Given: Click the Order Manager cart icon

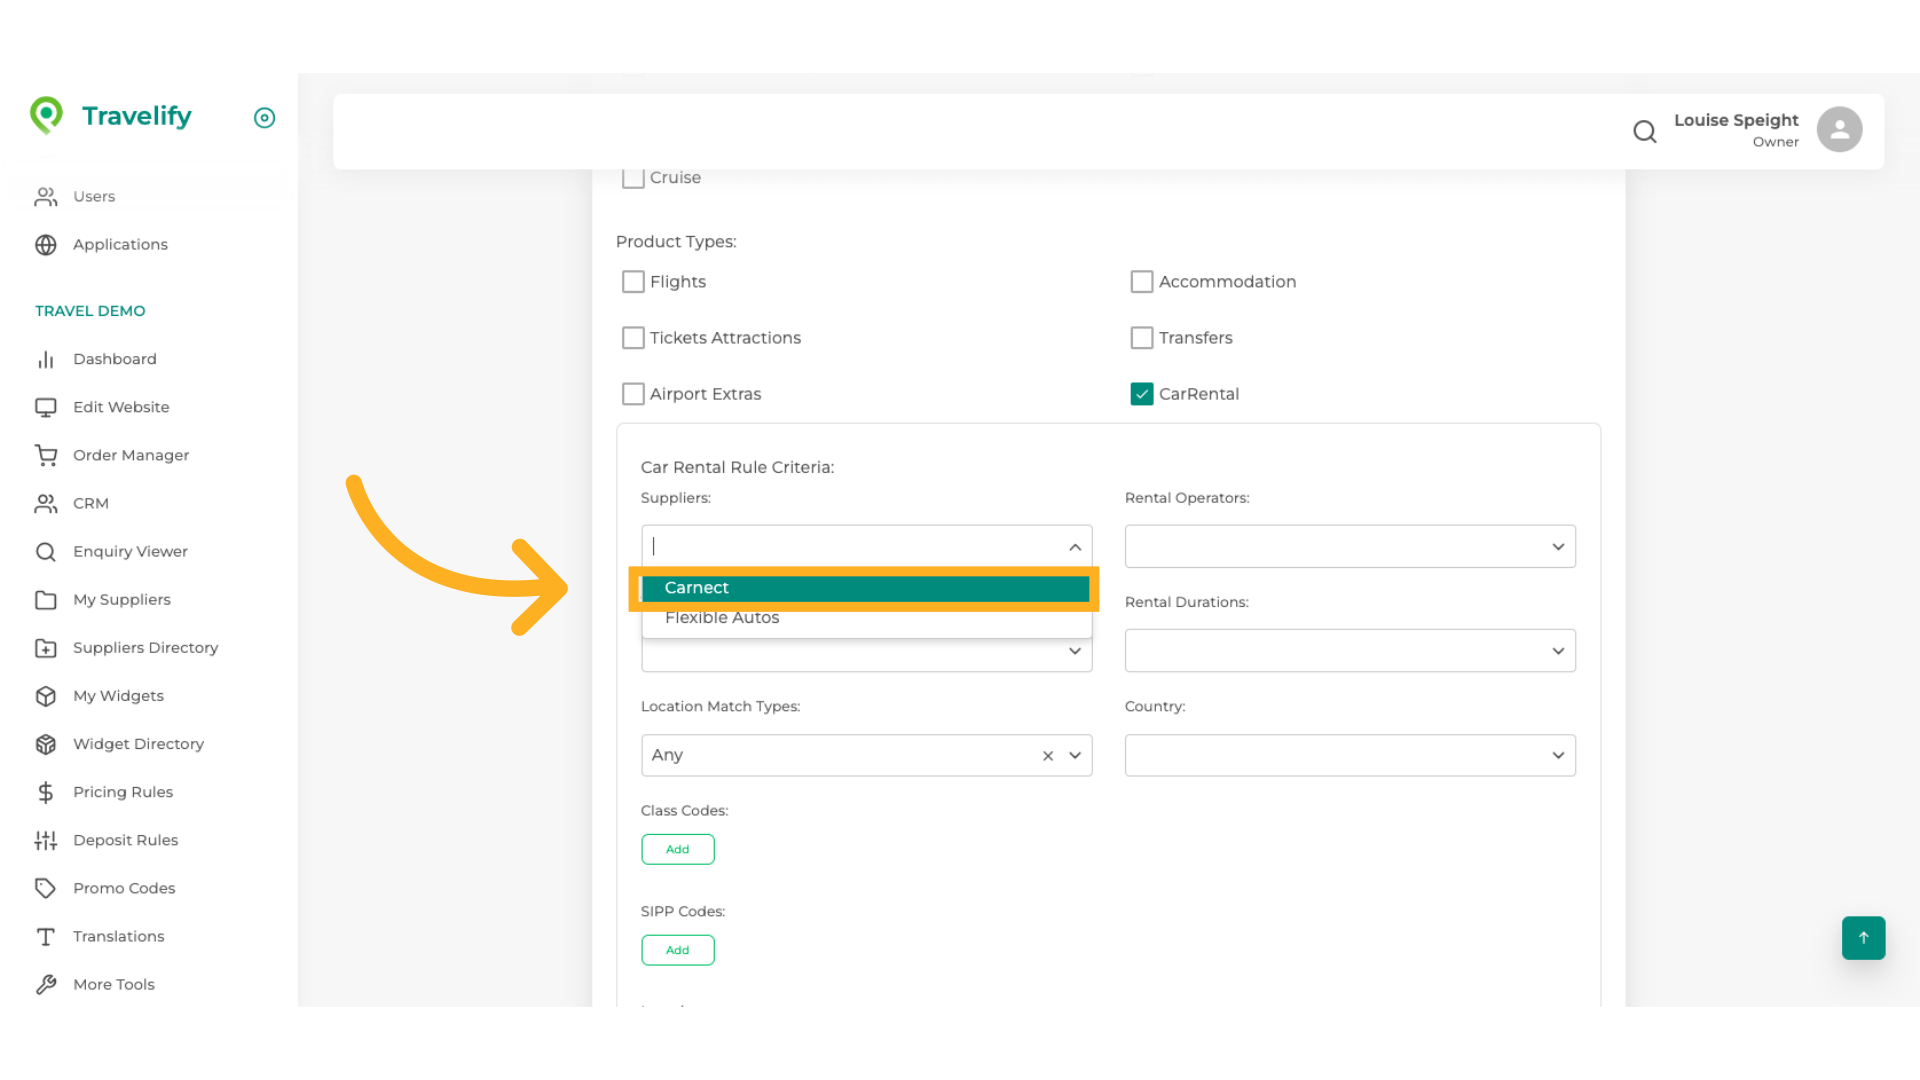Looking at the screenshot, I should pyautogui.click(x=46, y=455).
